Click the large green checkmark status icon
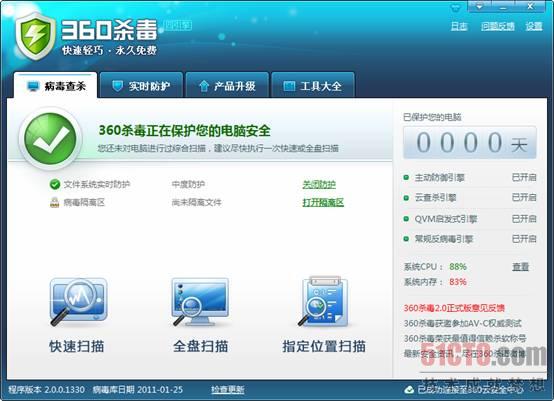Viewport: 554px width, 401px height. pos(50,138)
